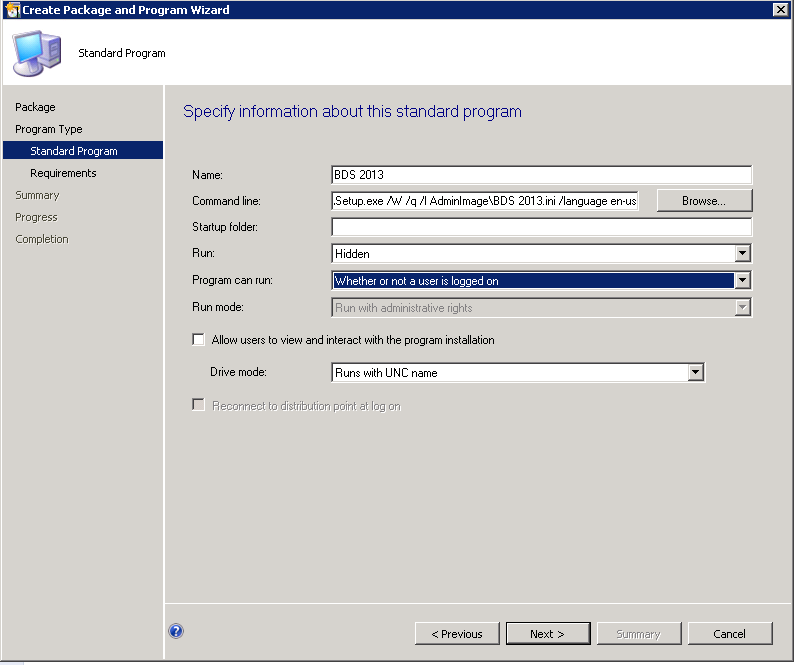Open the Program can run dropdown arrow
Screen dimensions: 794x665
point(742,280)
